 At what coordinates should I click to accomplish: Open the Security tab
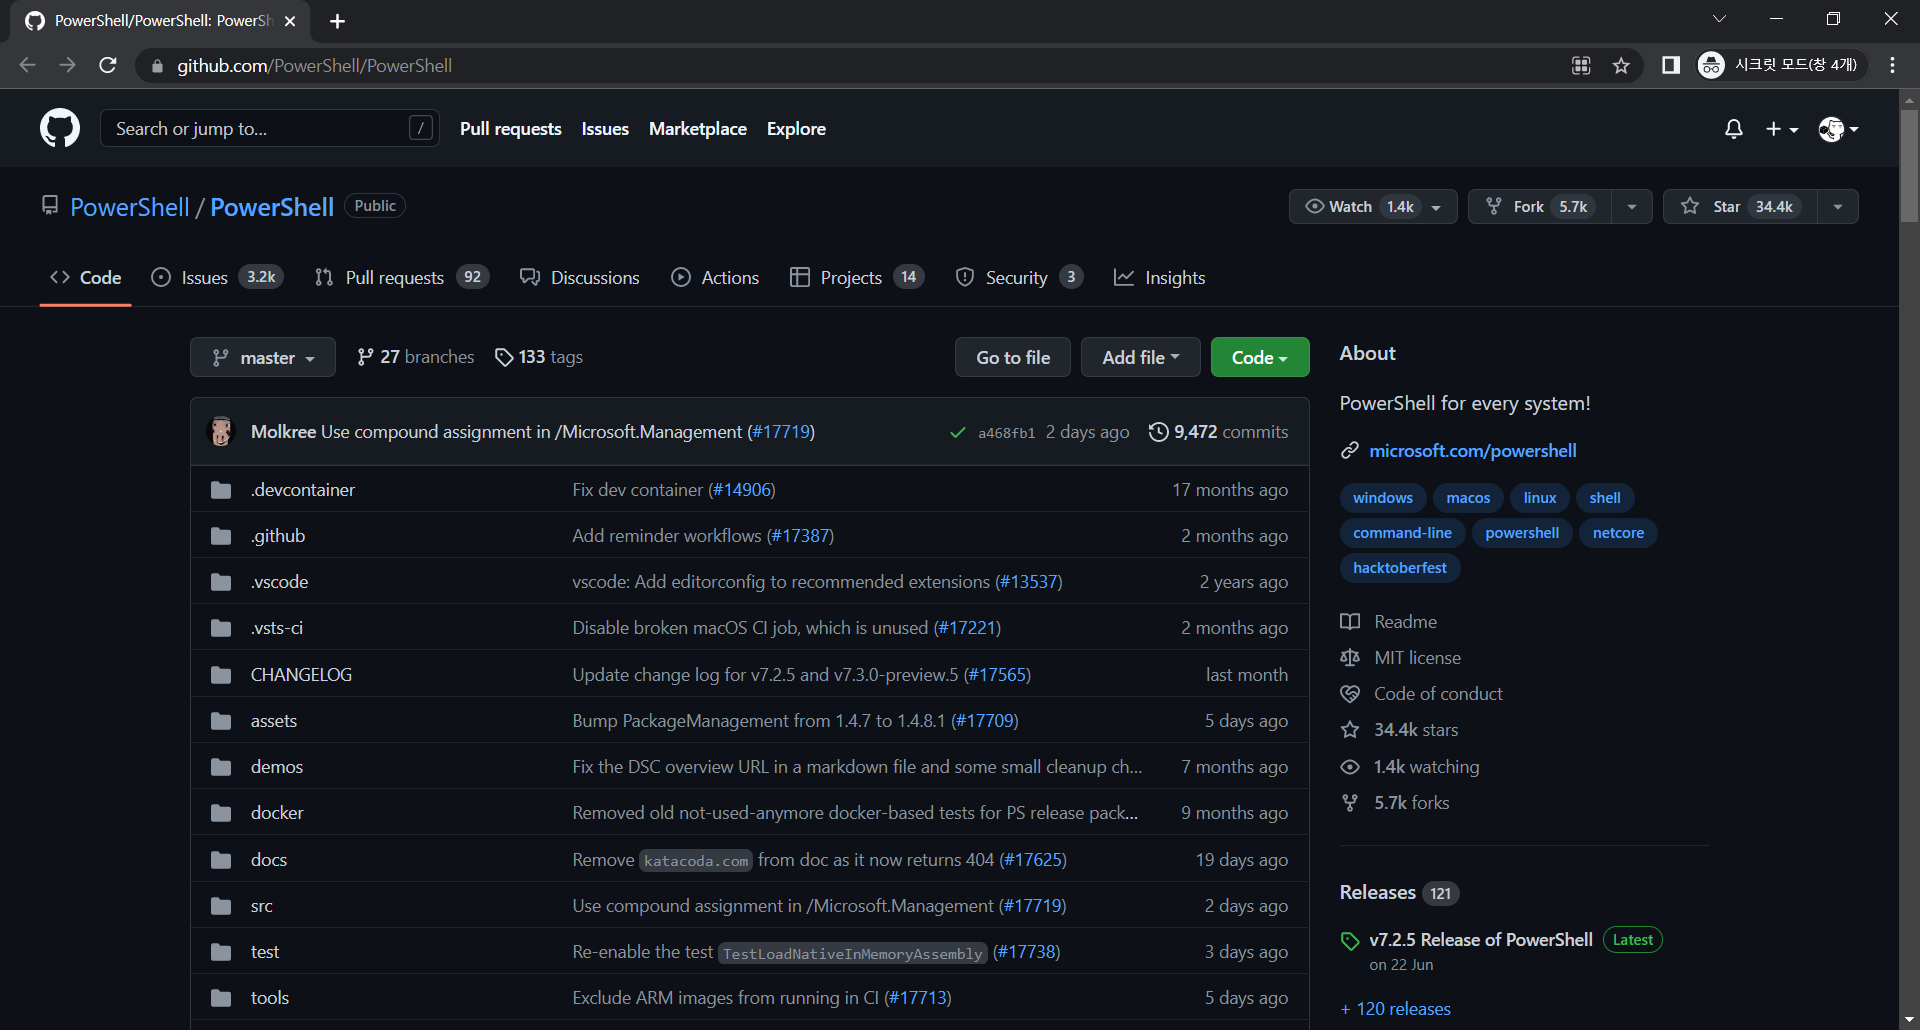[x=1019, y=278]
